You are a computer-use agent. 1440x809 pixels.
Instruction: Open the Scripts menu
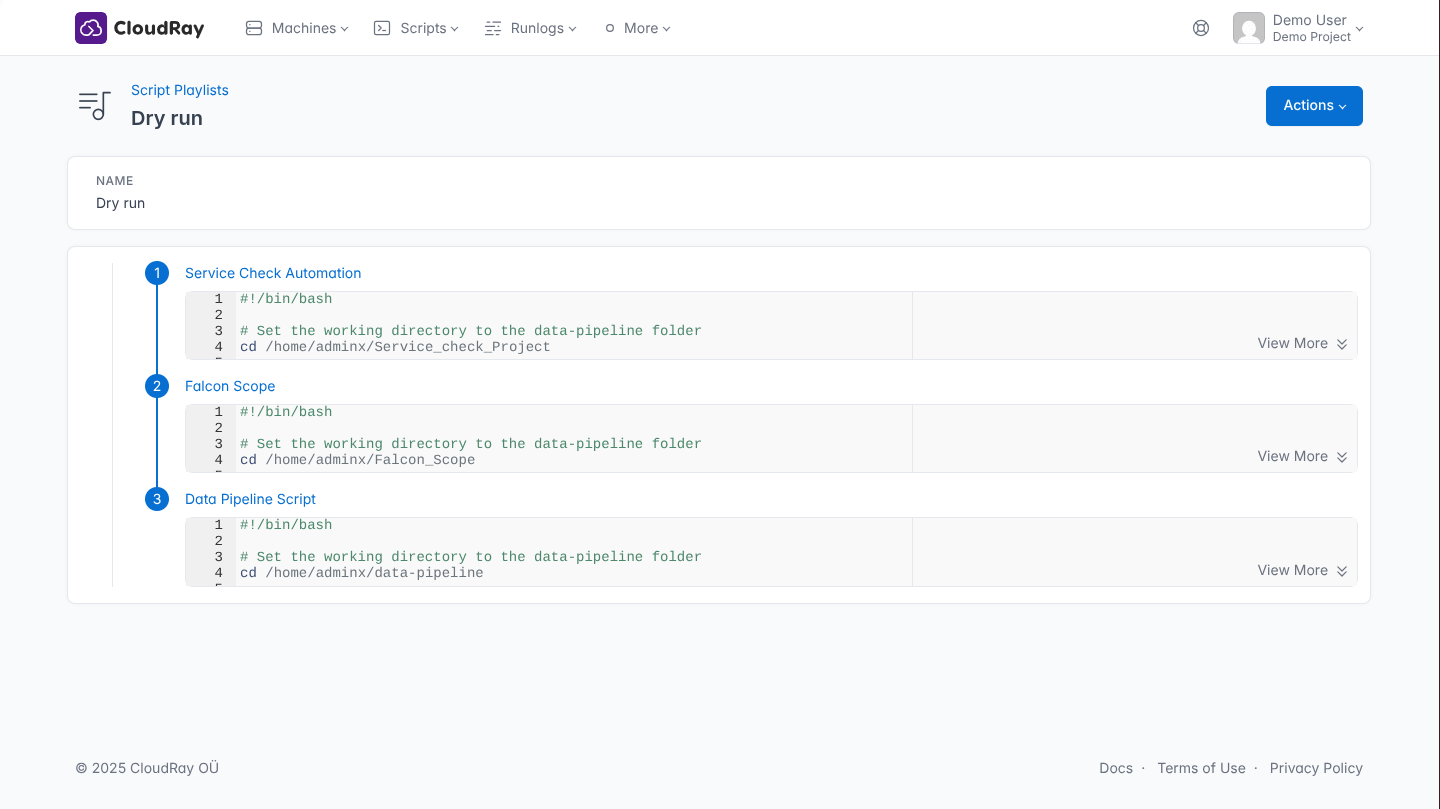[416, 28]
